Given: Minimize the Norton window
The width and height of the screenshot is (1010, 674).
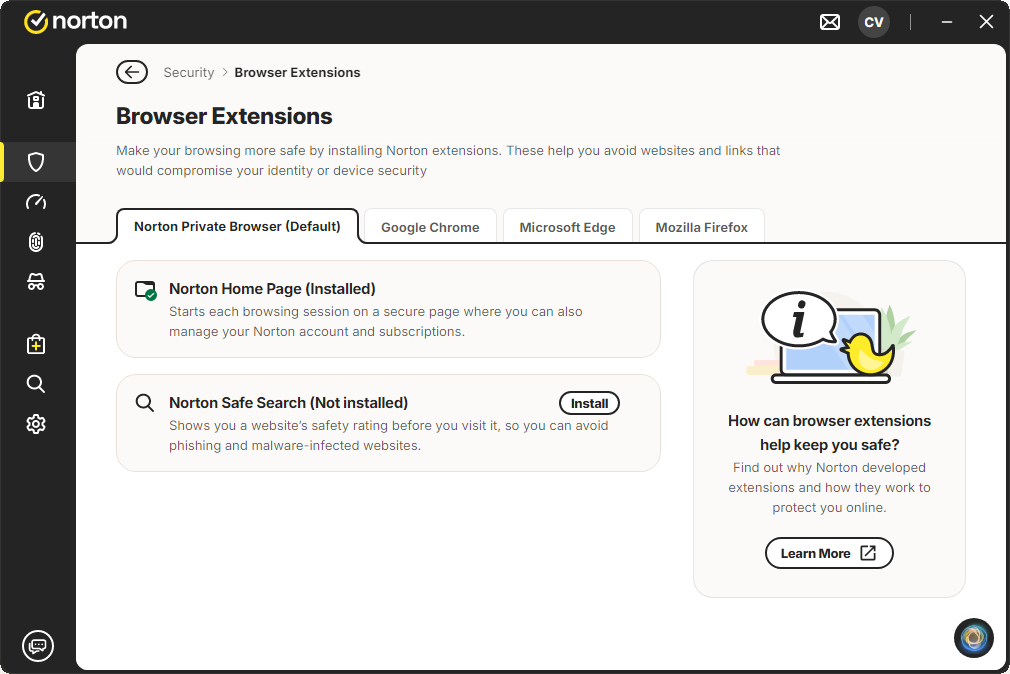Looking at the screenshot, I should [947, 22].
